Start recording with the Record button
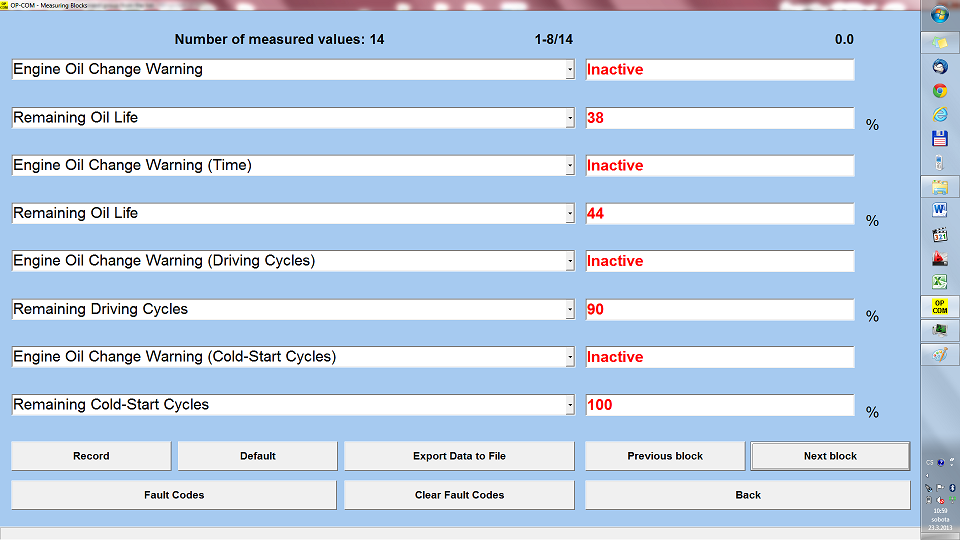 (x=91, y=456)
